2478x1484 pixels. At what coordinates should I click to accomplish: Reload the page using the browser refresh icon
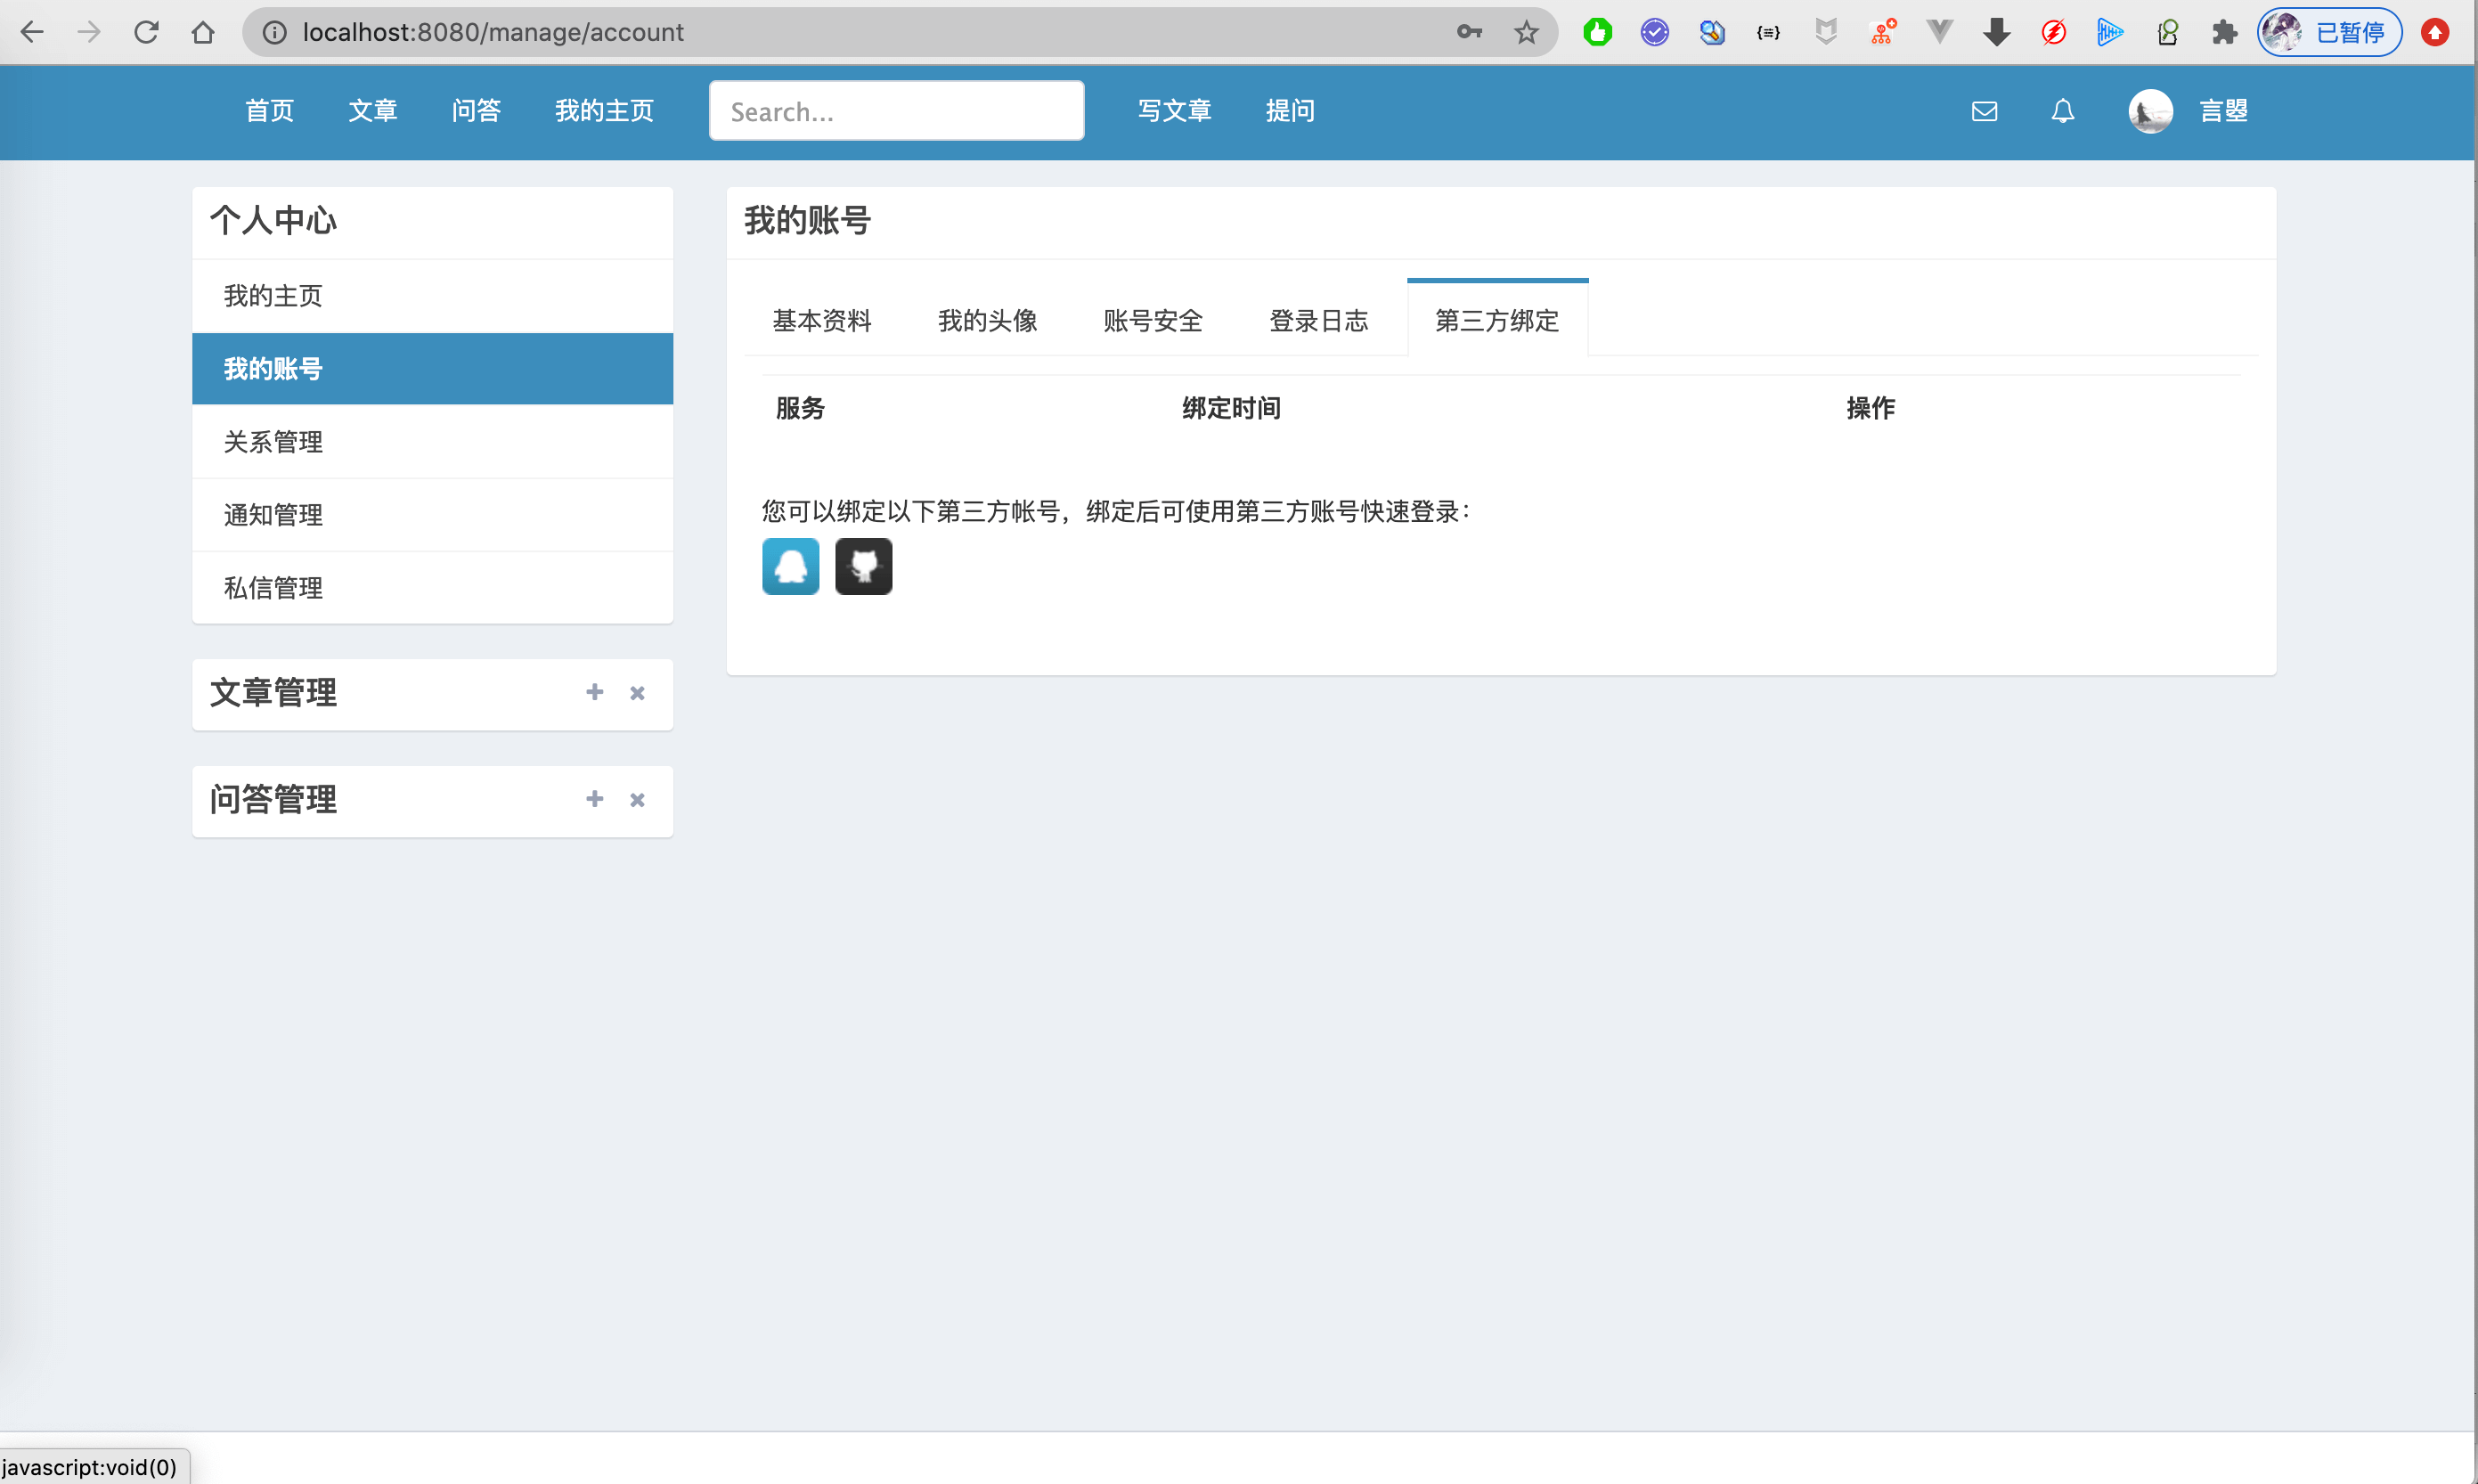[146, 33]
